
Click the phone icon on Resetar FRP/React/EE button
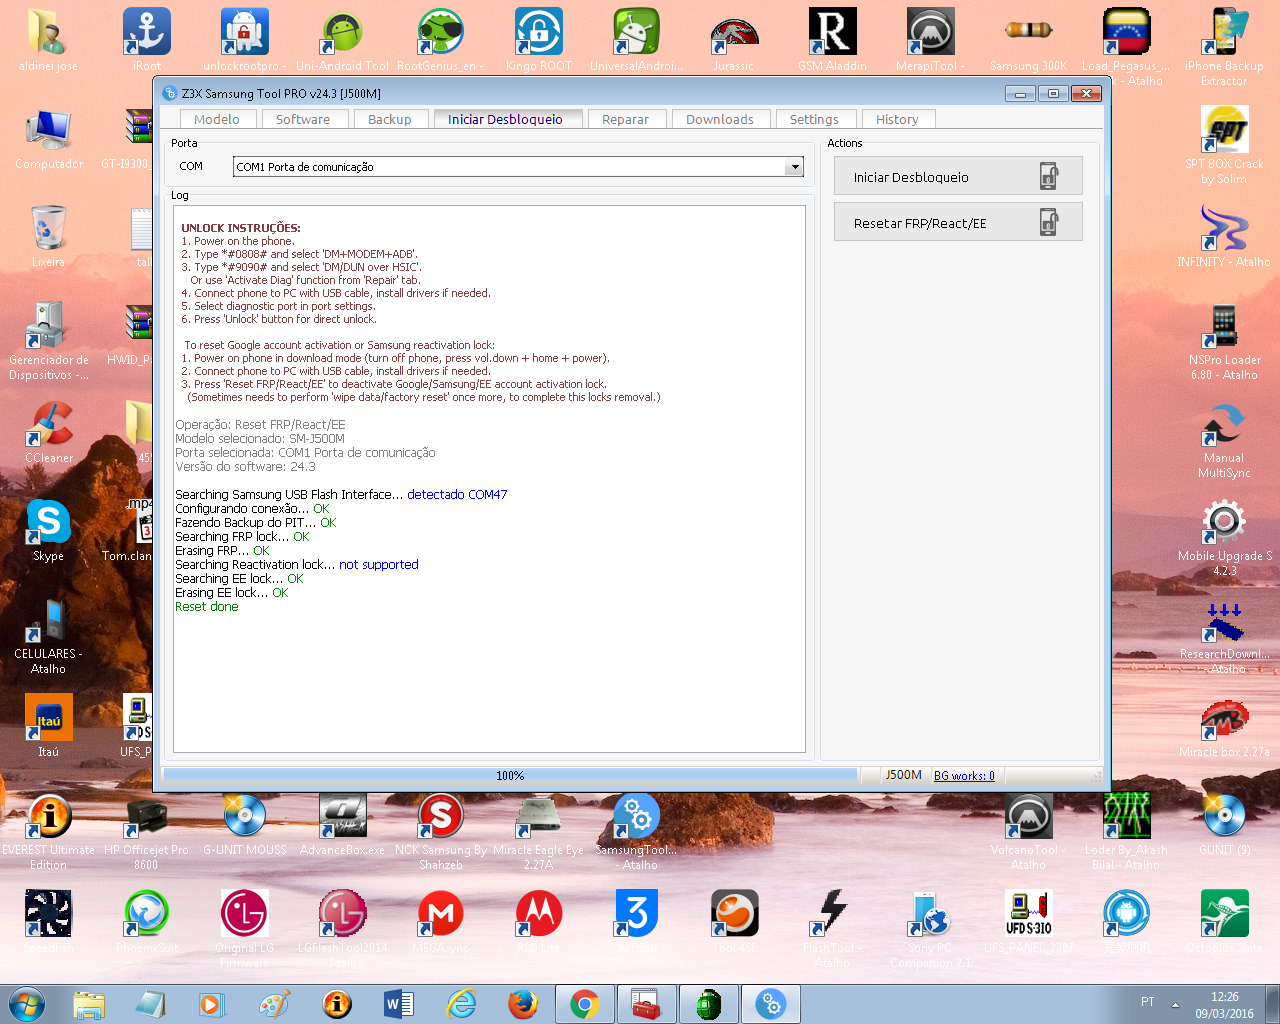(1048, 222)
